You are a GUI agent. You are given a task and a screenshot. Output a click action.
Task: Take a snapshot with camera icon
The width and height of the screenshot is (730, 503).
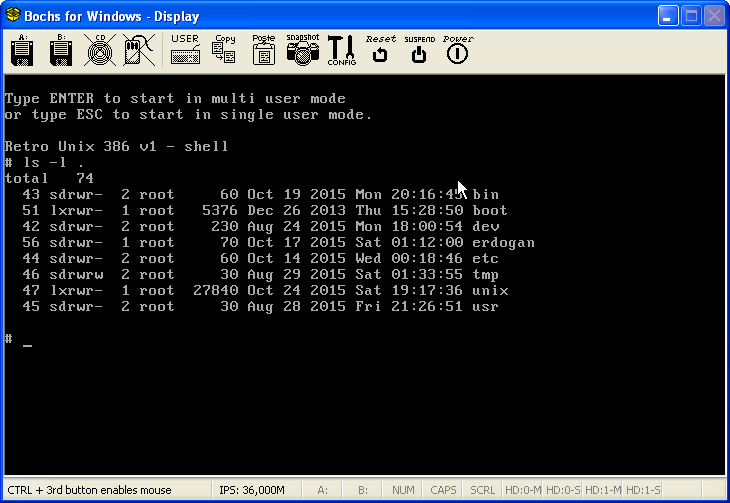click(302, 50)
